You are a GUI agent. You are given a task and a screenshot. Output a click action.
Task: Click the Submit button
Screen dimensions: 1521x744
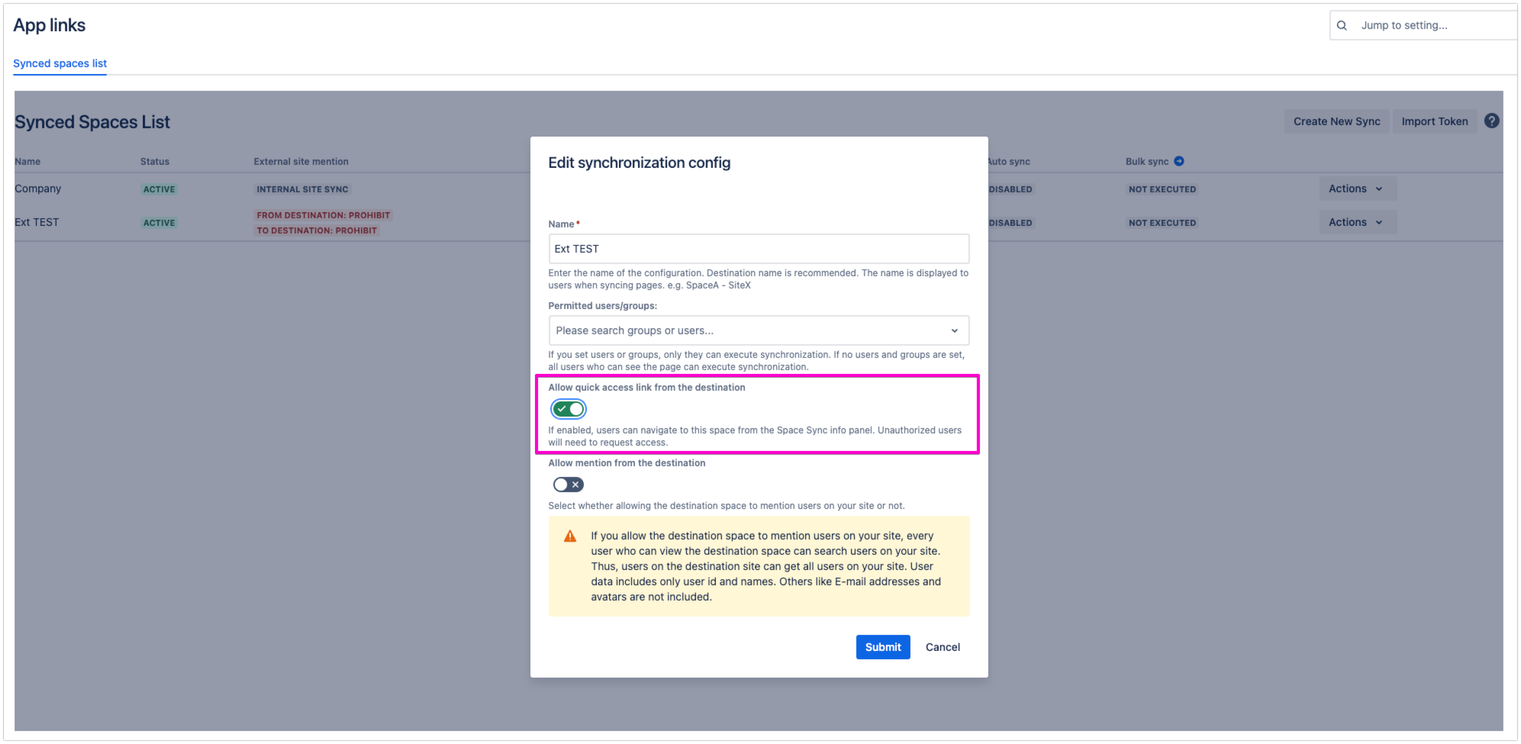[x=882, y=647]
